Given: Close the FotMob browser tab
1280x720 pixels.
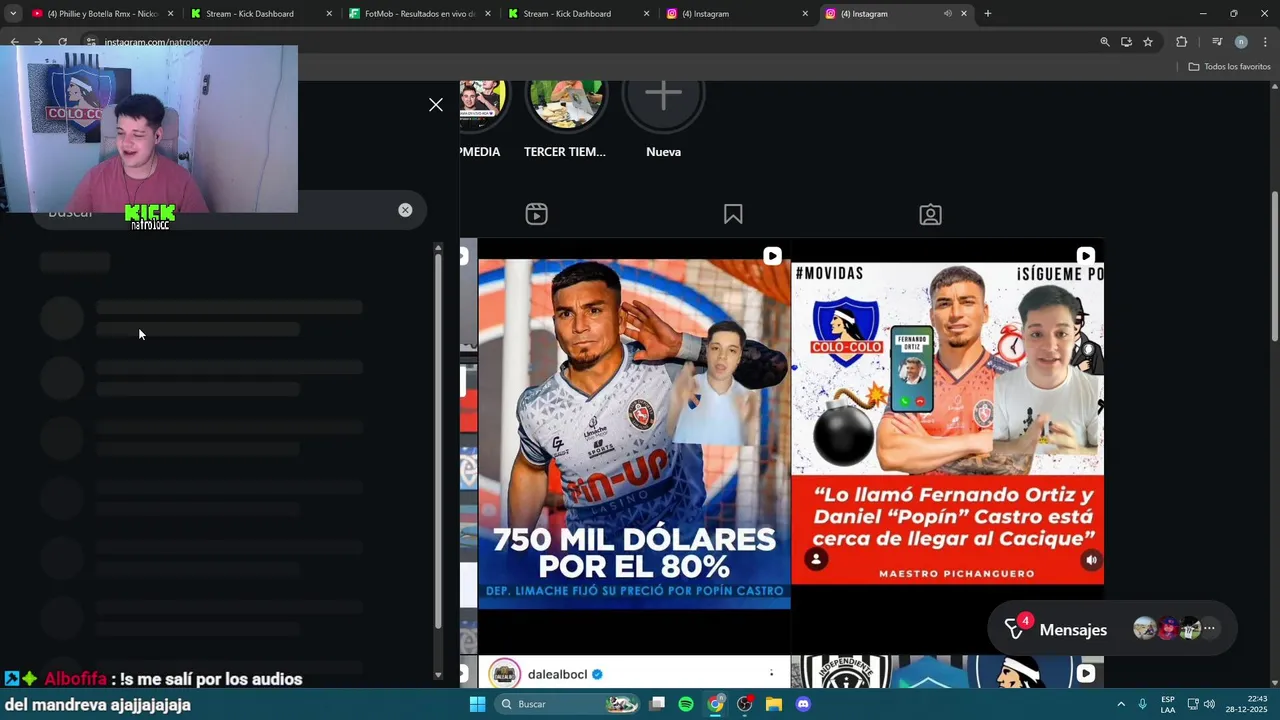Looking at the screenshot, I should tap(487, 14).
